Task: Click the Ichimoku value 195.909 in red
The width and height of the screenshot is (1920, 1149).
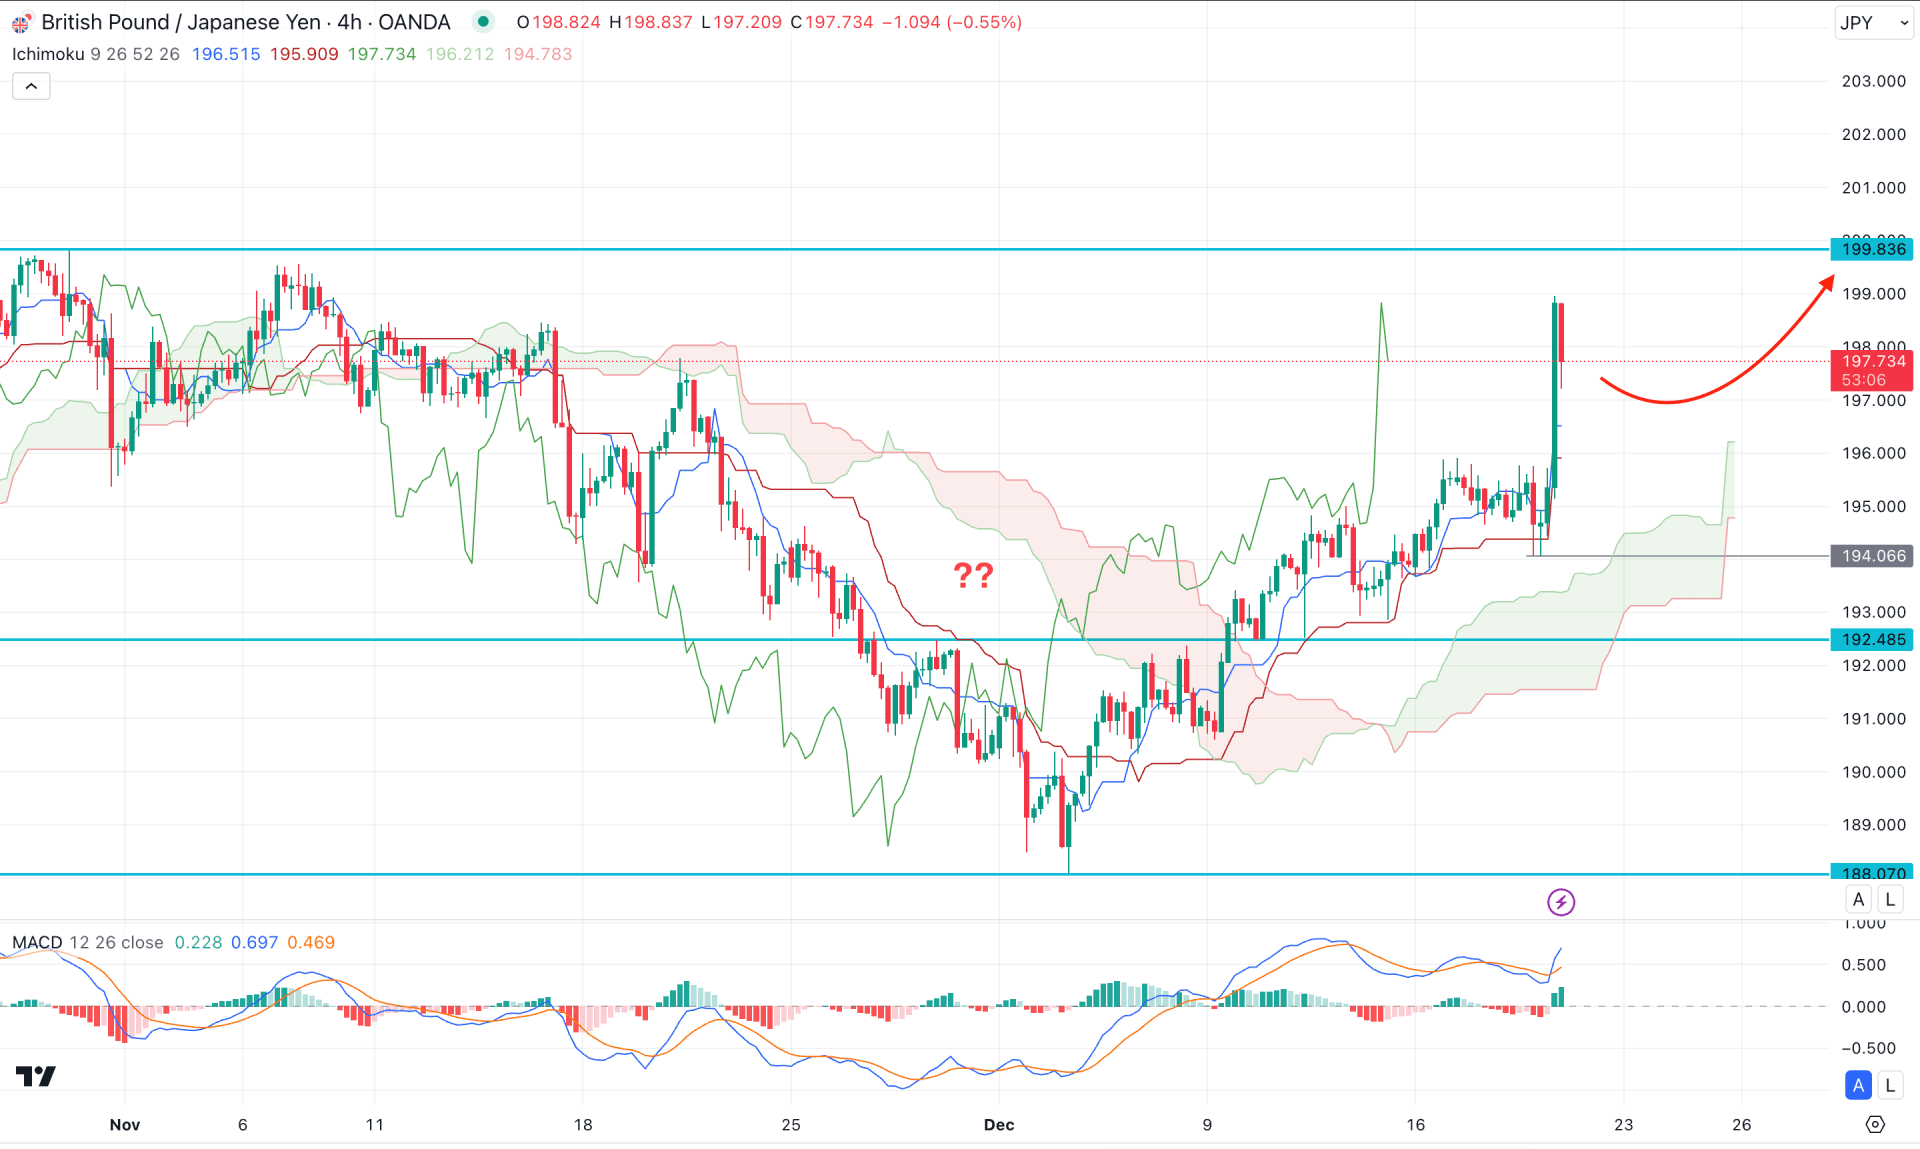Action: pyautogui.click(x=304, y=54)
